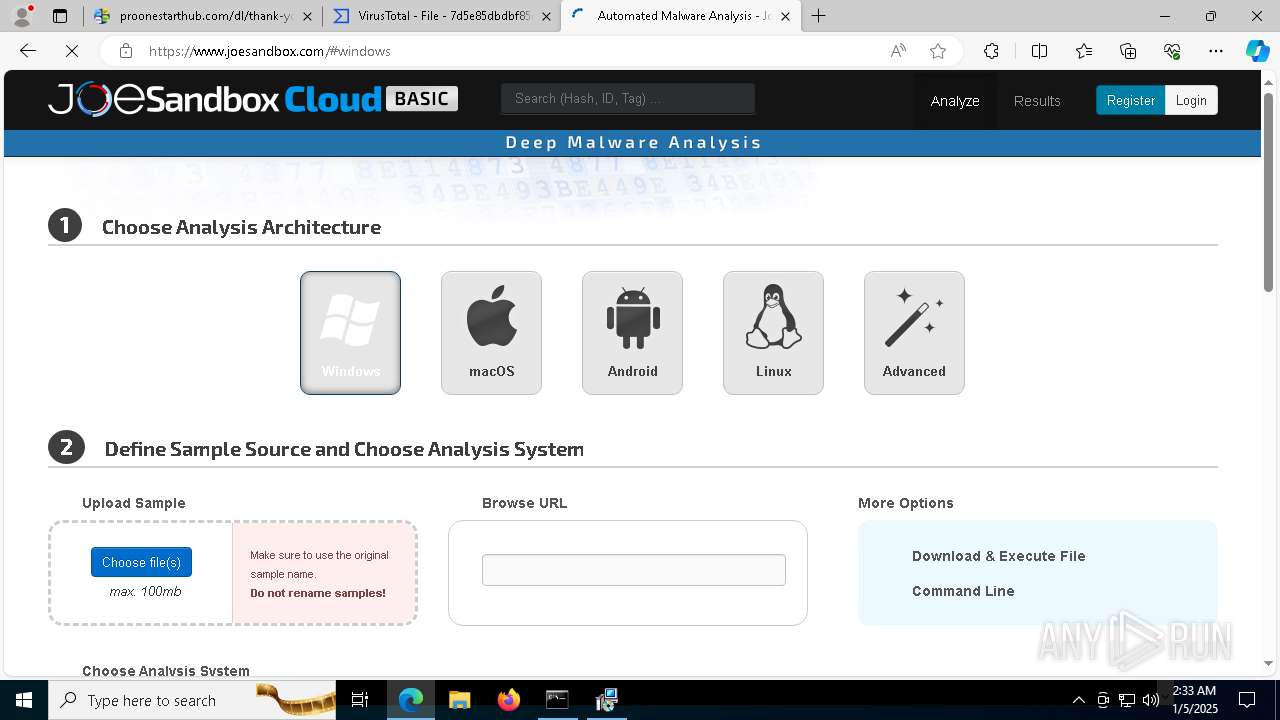Add this page to favorites star
The height and width of the screenshot is (720, 1280).
[x=938, y=51]
